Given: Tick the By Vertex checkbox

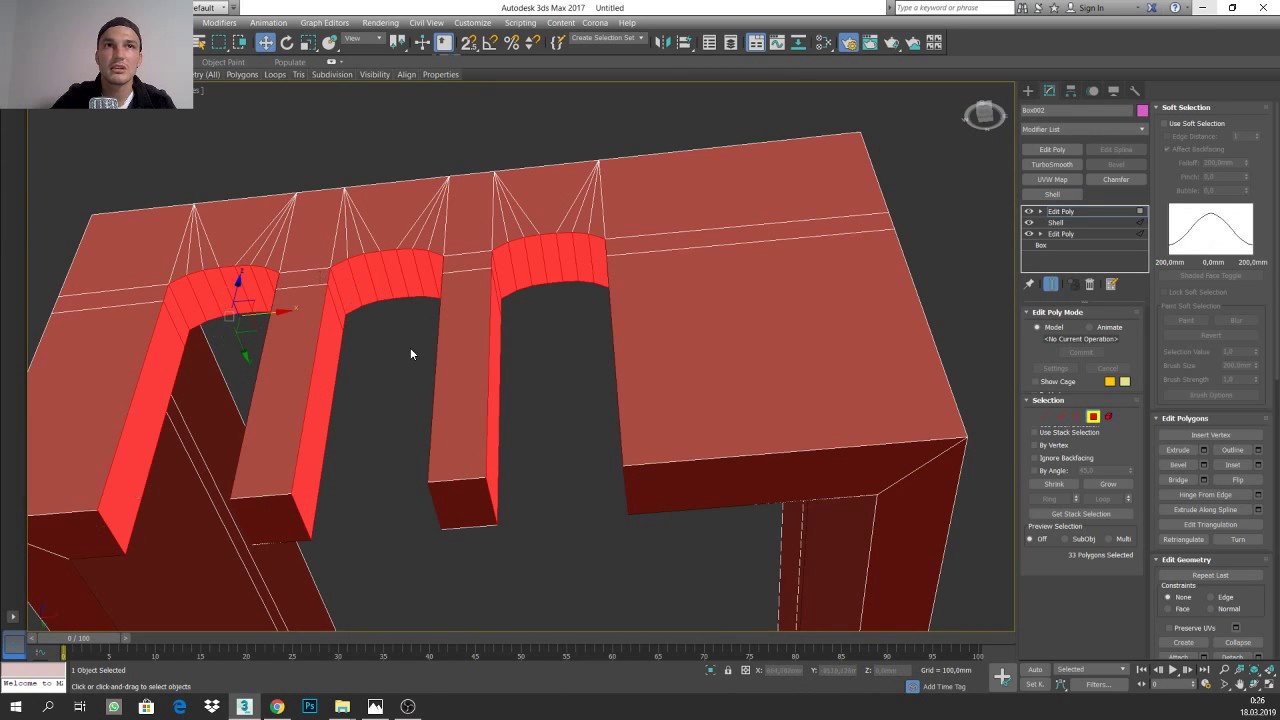Looking at the screenshot, I should (x=1035, y=445).
